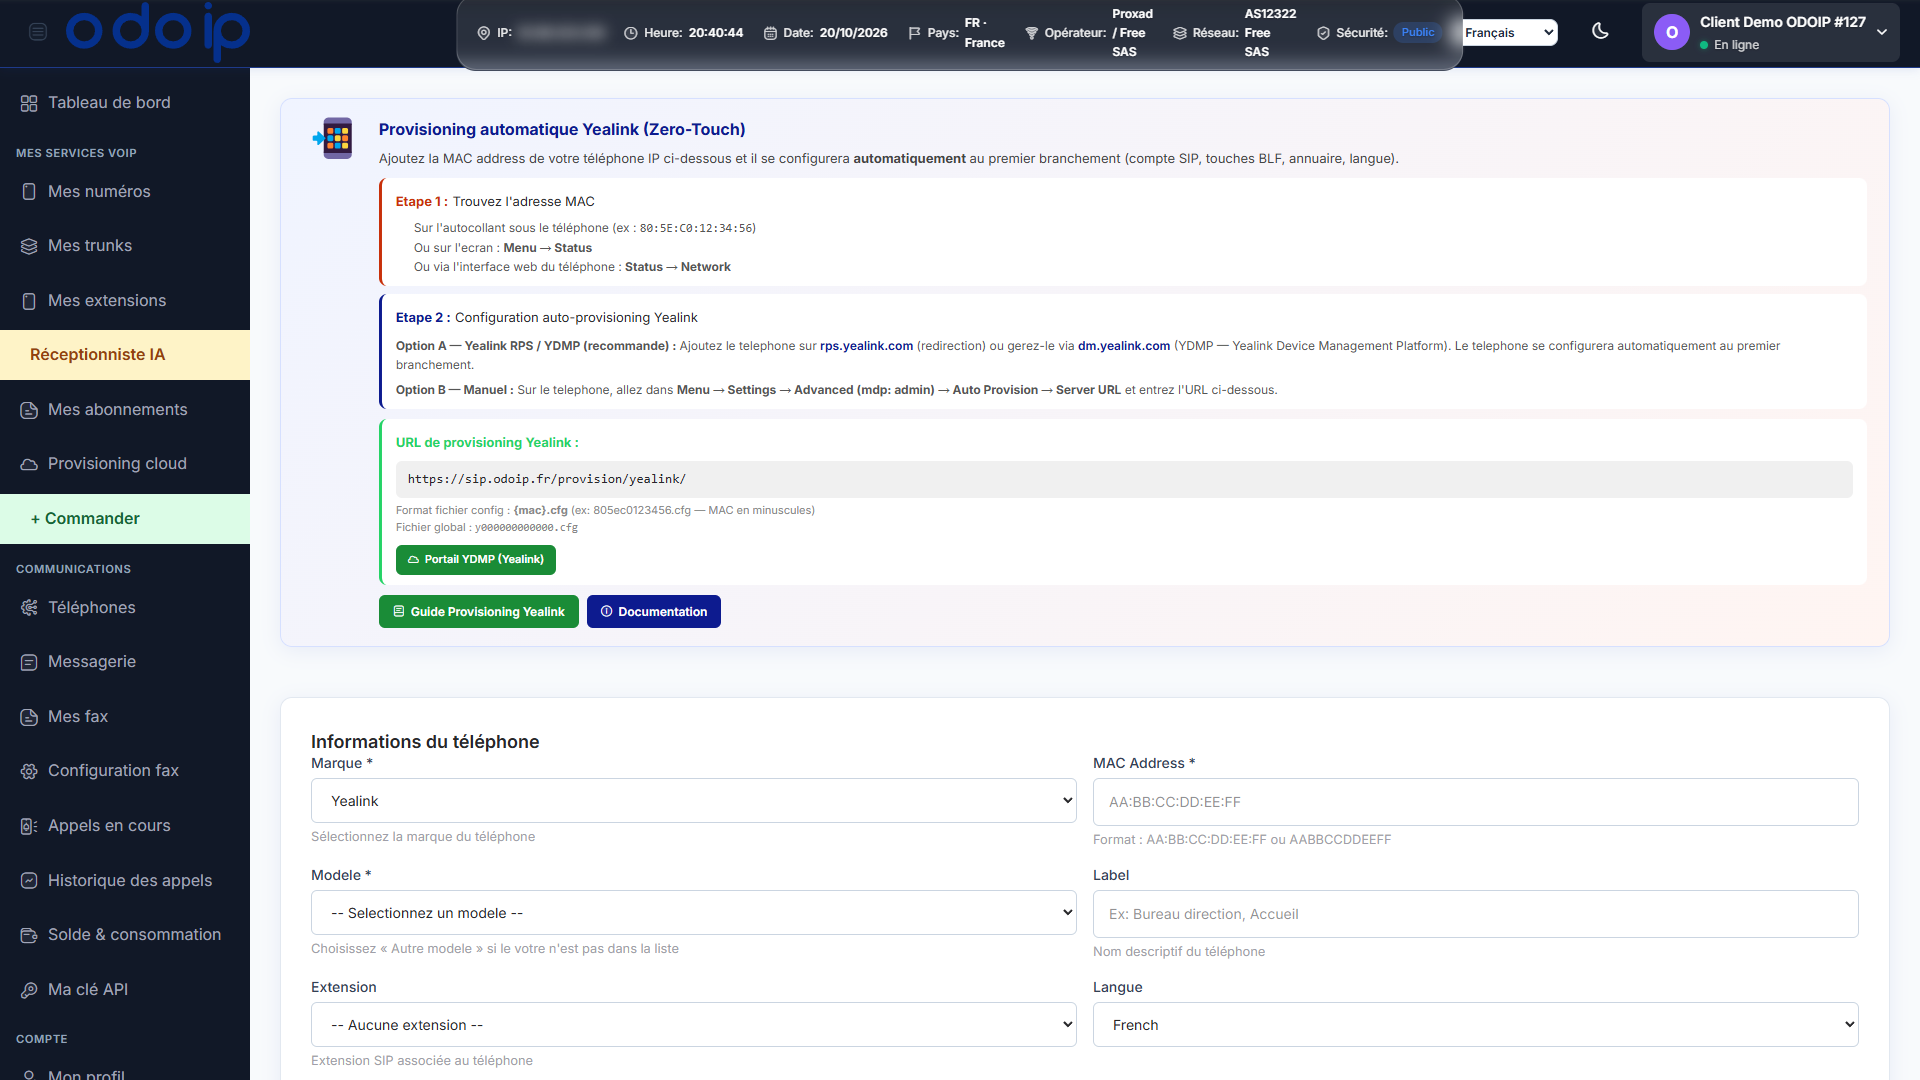Click the Appels en cours icon
This screenshot has width=1920, height=1080.
point(29,826)
